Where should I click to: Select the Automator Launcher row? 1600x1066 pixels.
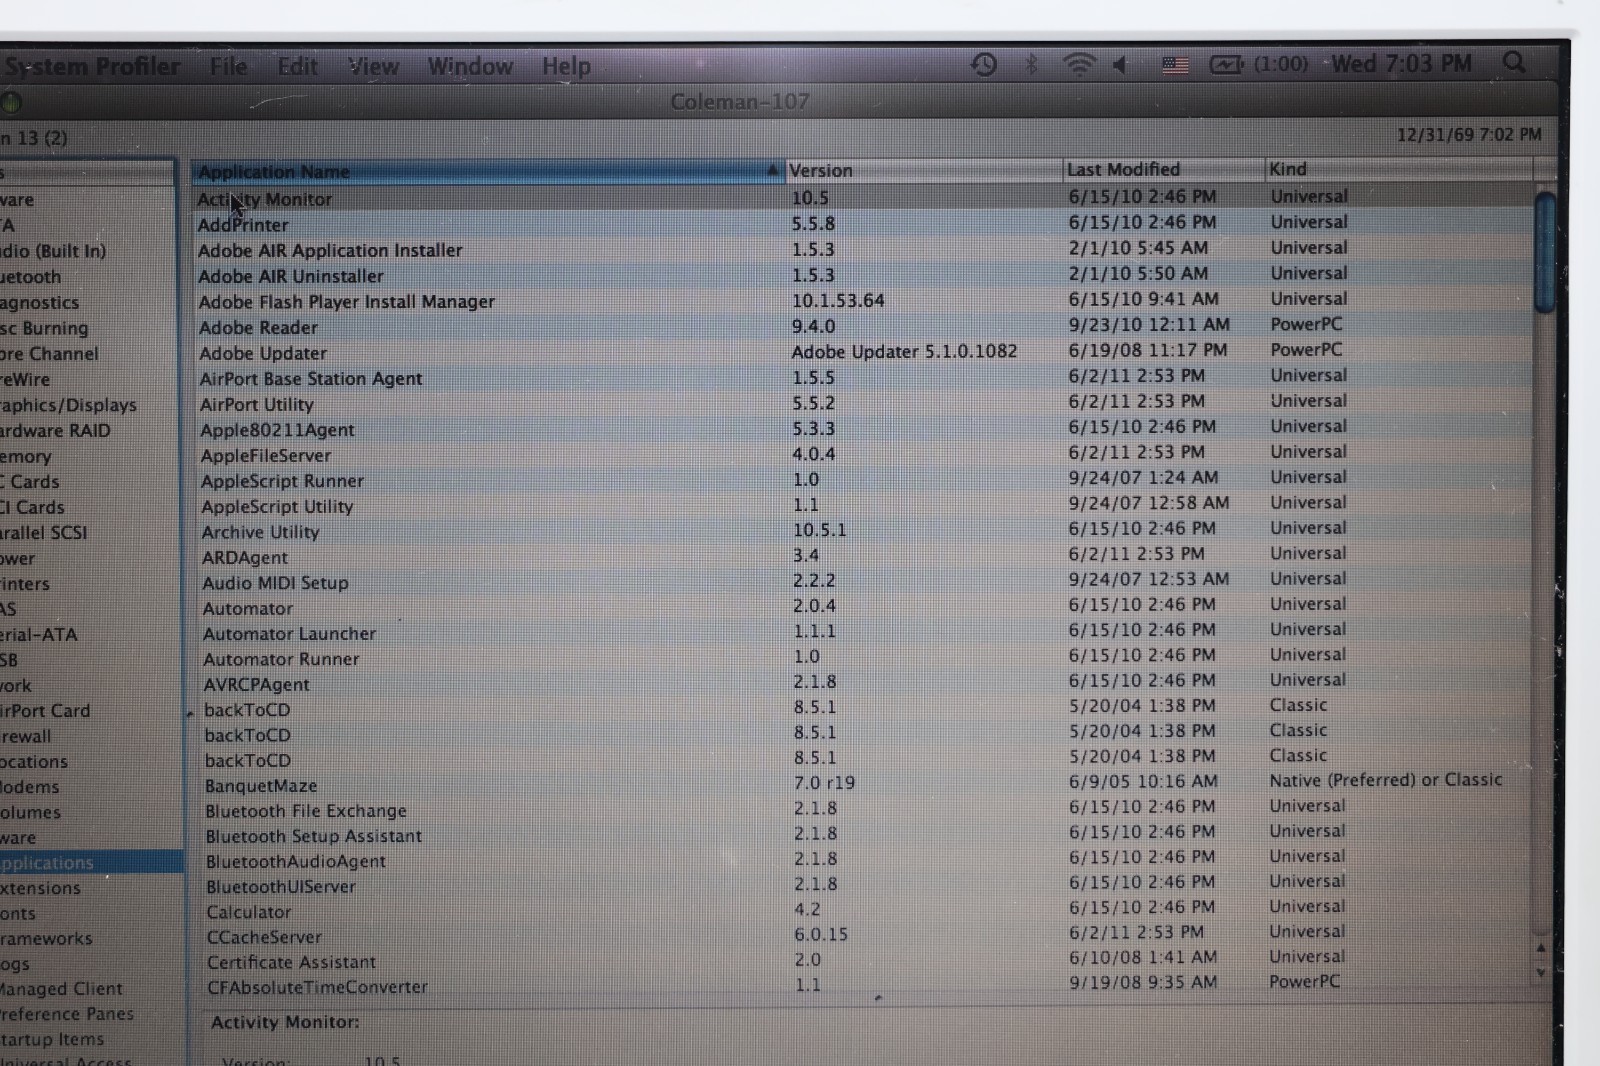click(862, 632)
